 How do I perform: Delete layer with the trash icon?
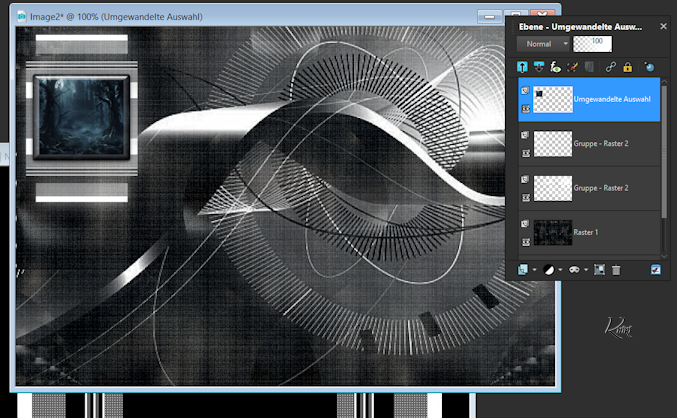tap(616, 269)
